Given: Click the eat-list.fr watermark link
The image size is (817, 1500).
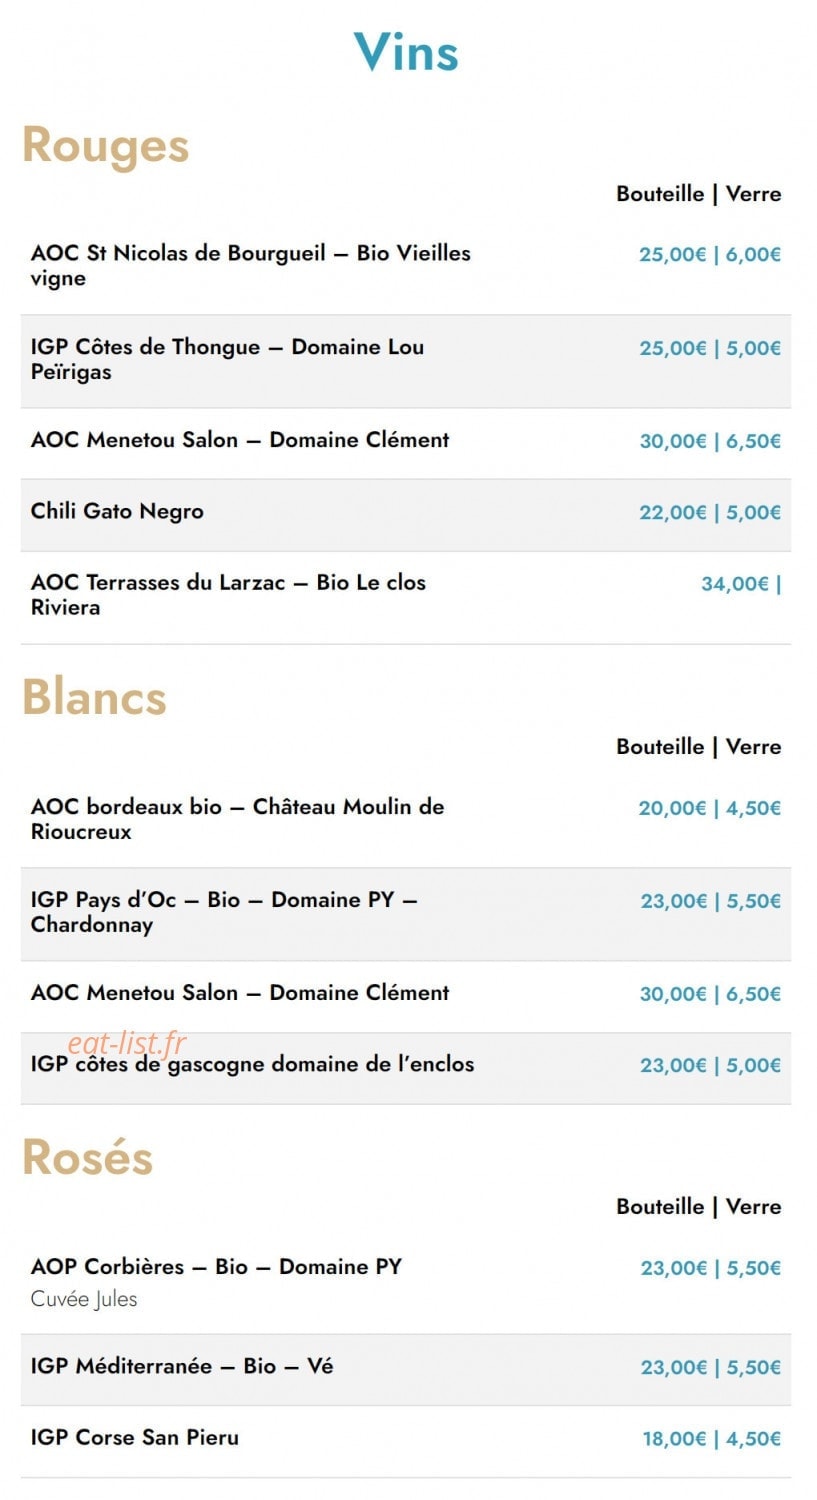Looking at the screenshot, I should click(x=127, y=1044).
